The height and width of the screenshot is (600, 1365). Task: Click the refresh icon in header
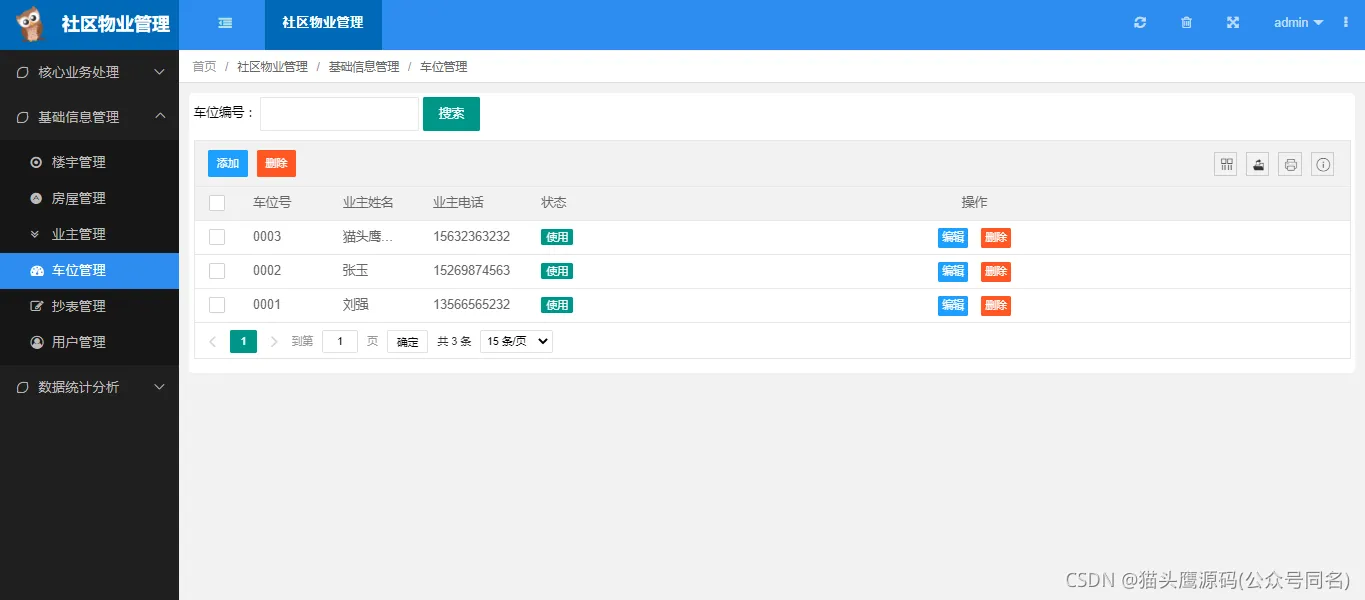click(x=1140, y=23)
